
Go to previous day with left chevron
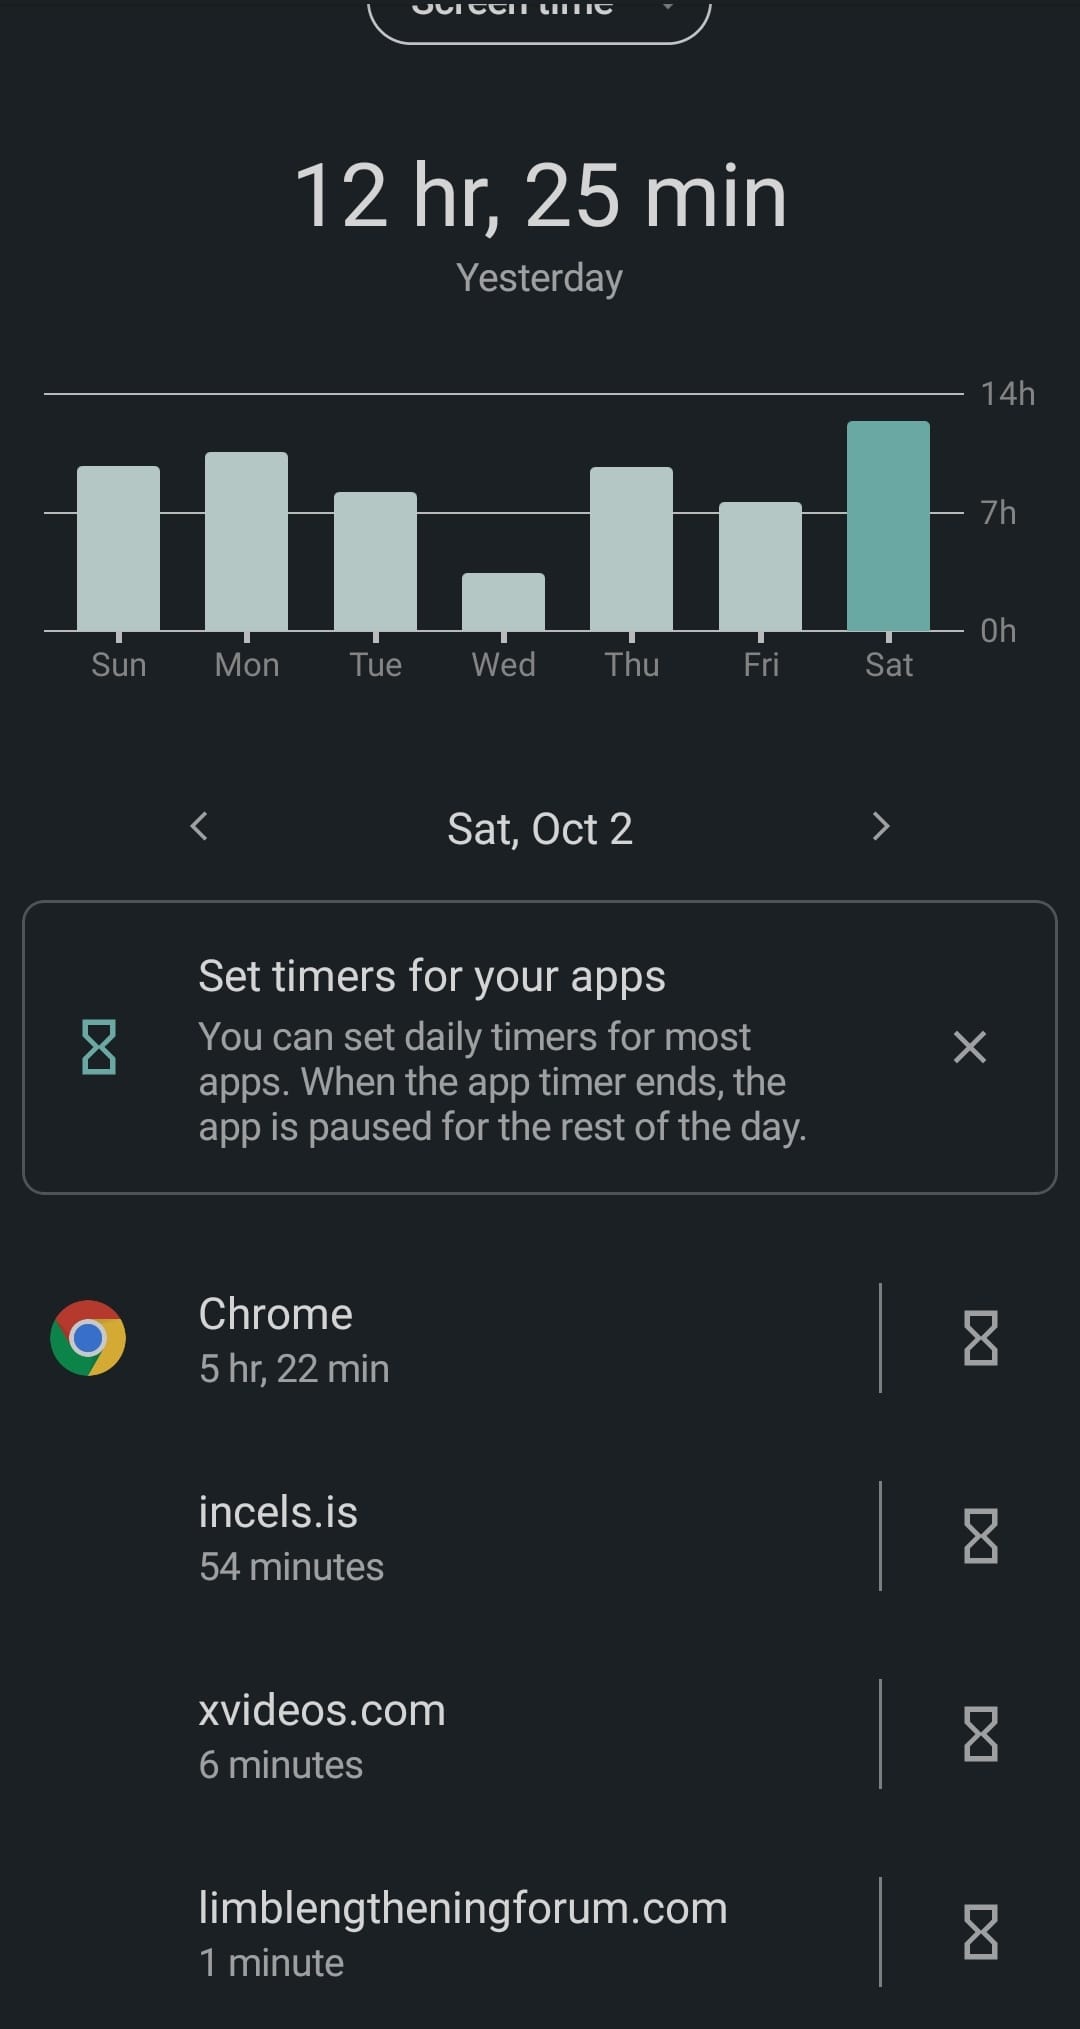pos(199,826)
